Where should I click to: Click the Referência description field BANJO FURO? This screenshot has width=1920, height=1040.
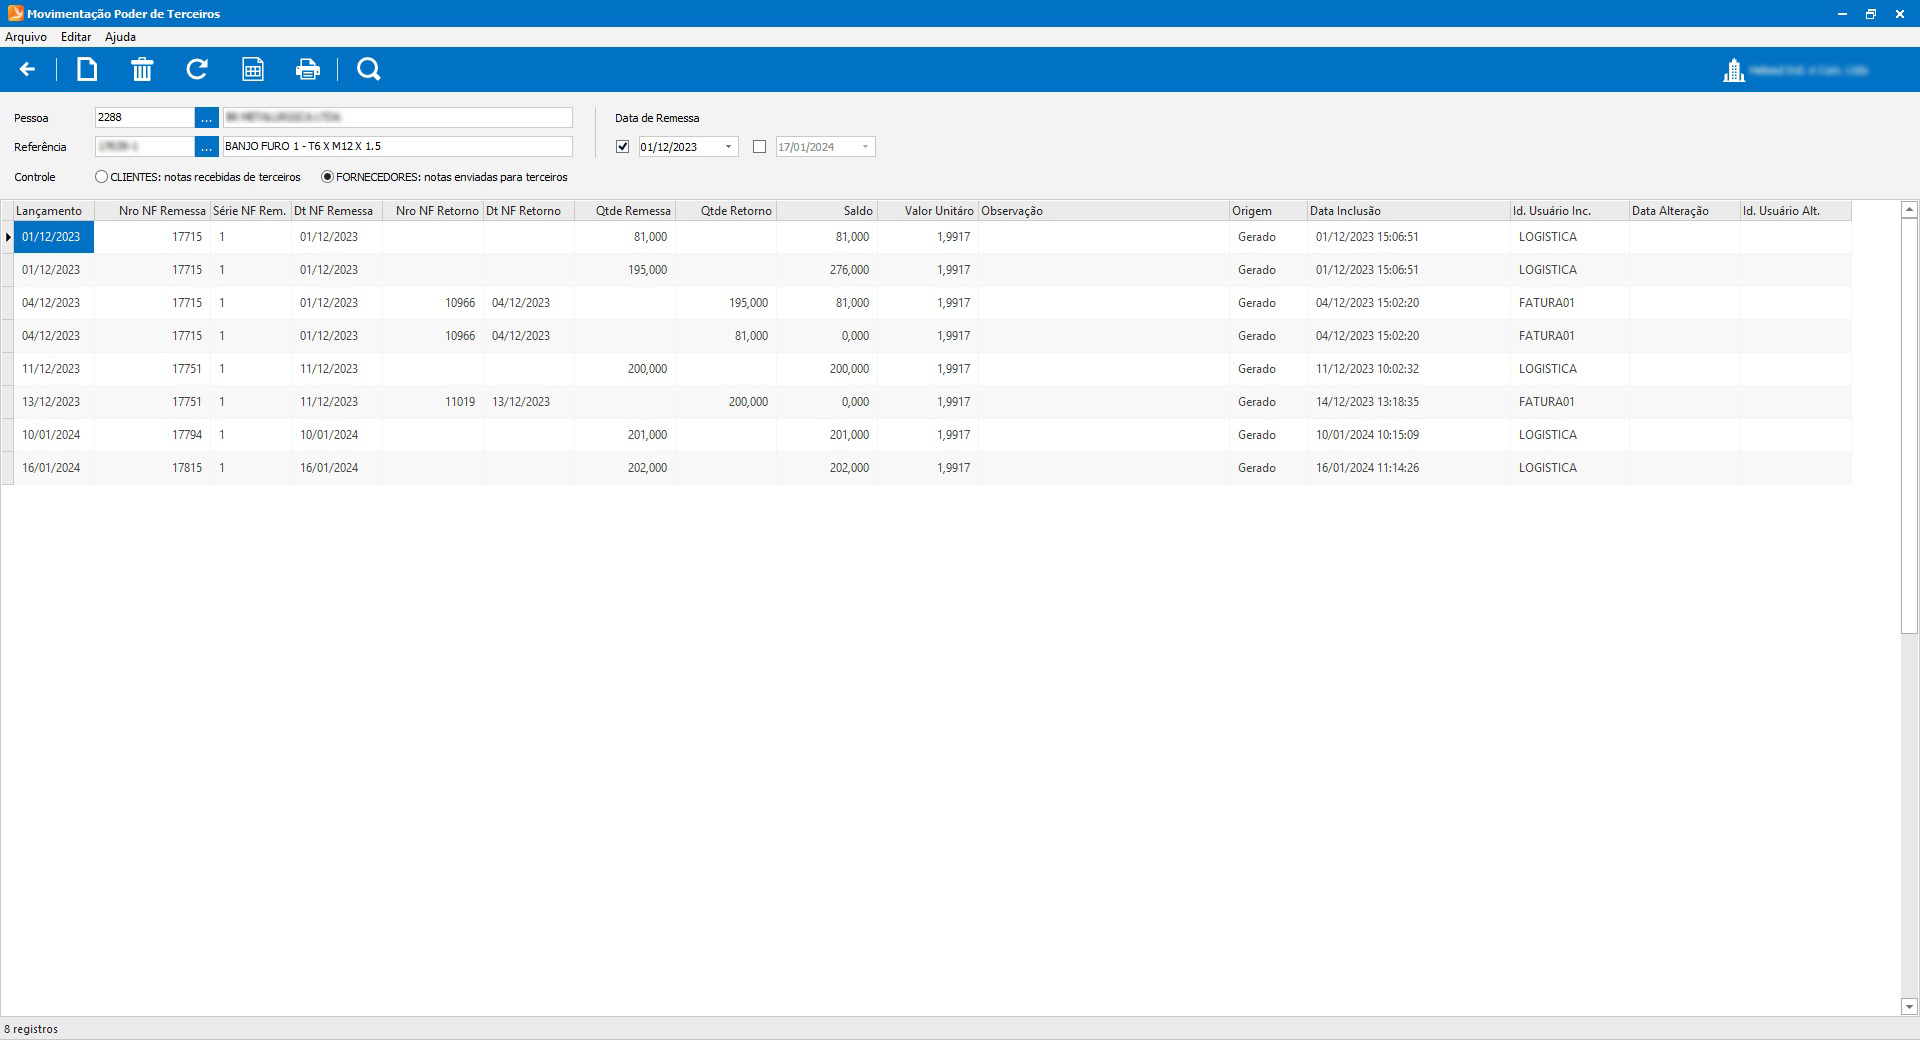(397, 147)
